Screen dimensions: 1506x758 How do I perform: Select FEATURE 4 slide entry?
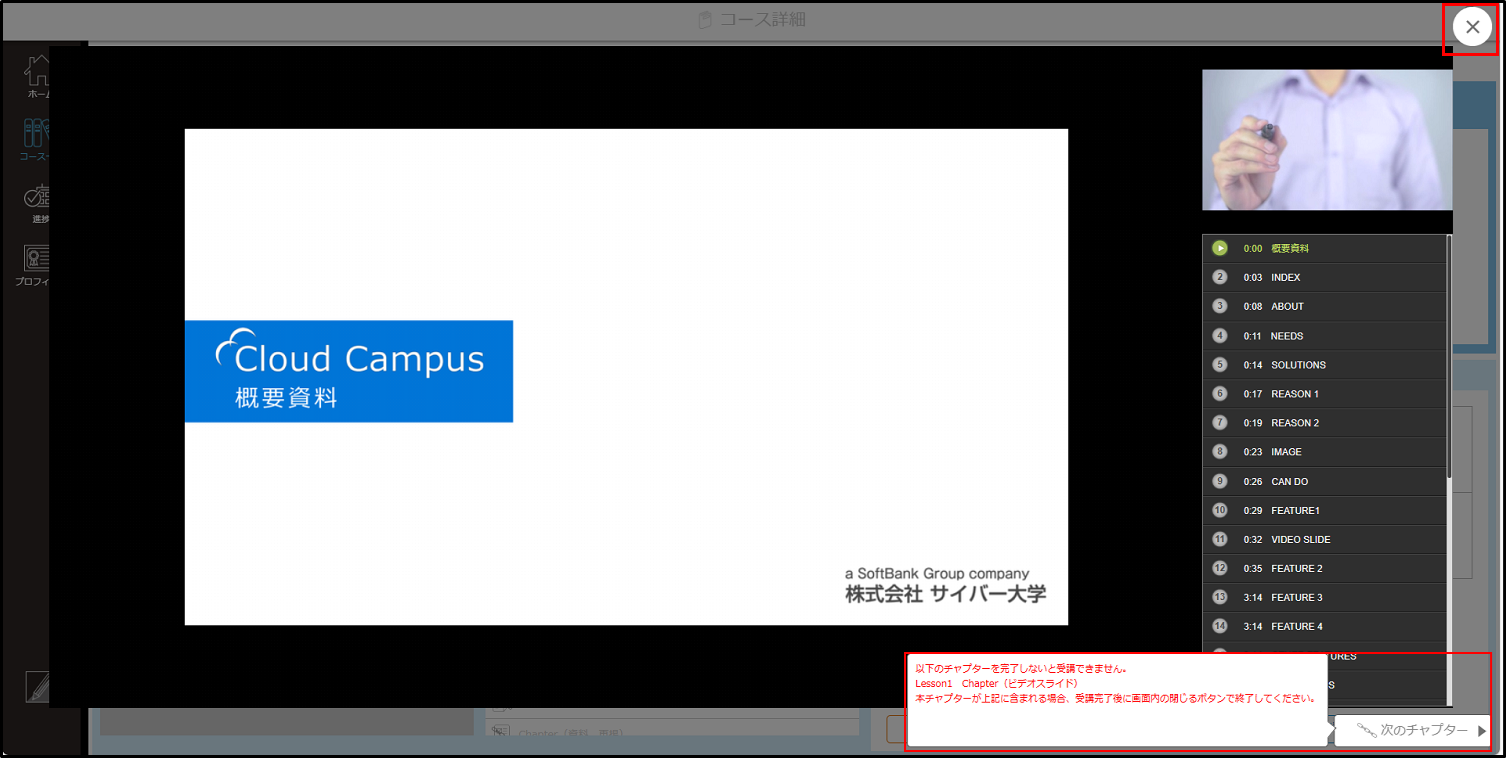(1324, 626)
